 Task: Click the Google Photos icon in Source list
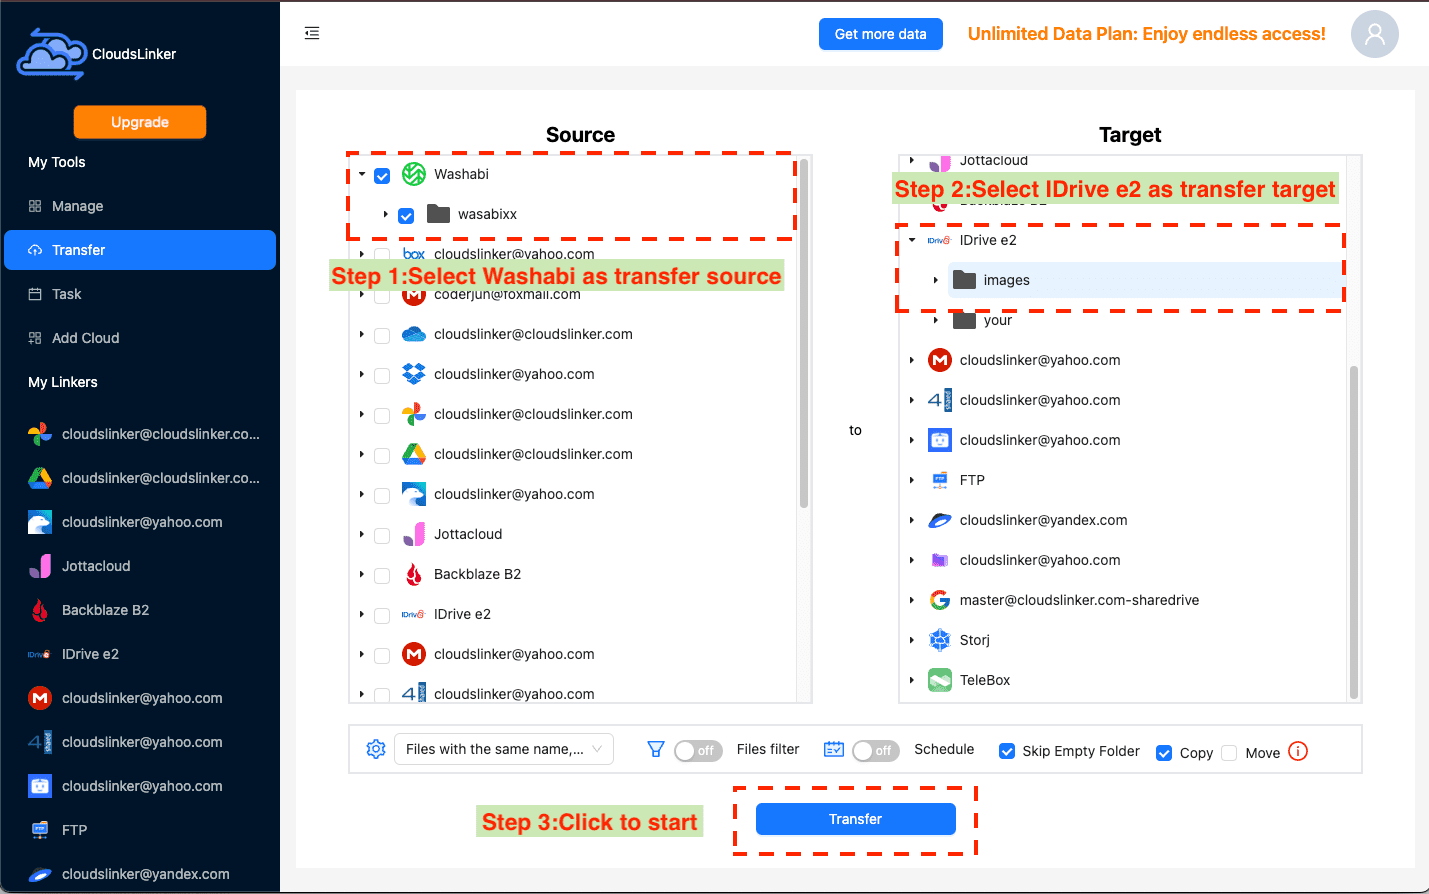(414, 414)
